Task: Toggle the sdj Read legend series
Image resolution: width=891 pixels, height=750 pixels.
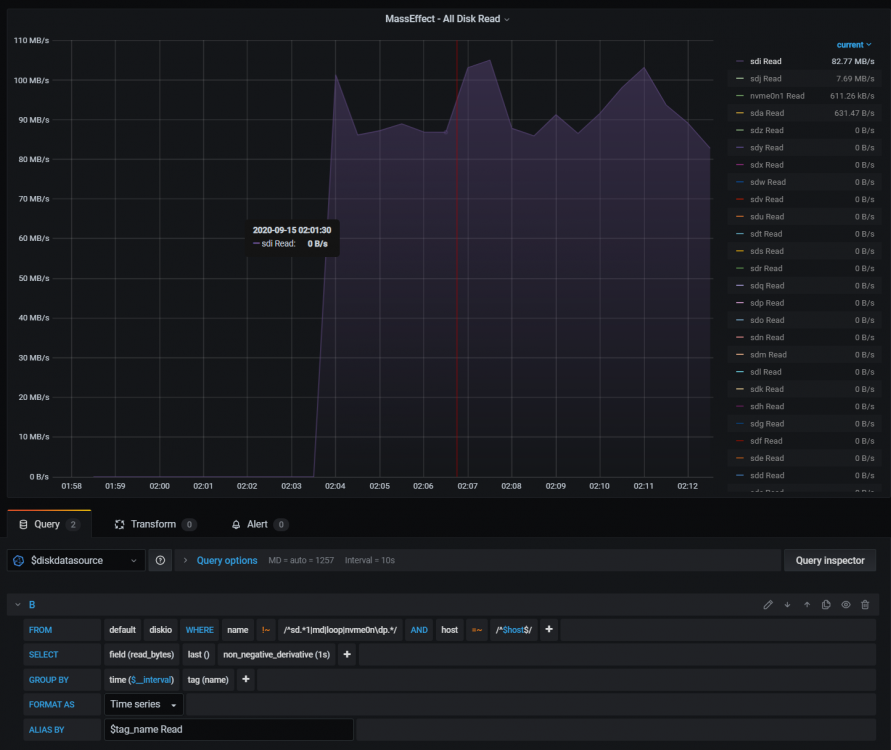Action: tap(765, 78)
